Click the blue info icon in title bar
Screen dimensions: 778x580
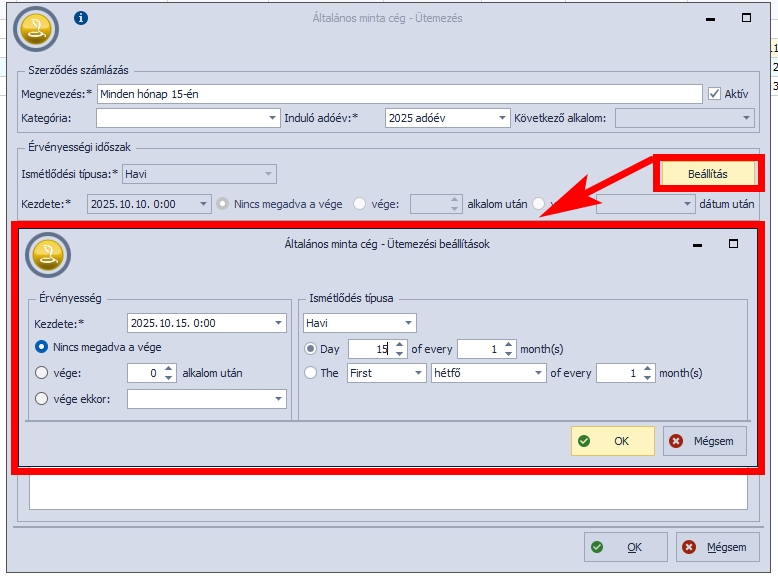point(82,18)
